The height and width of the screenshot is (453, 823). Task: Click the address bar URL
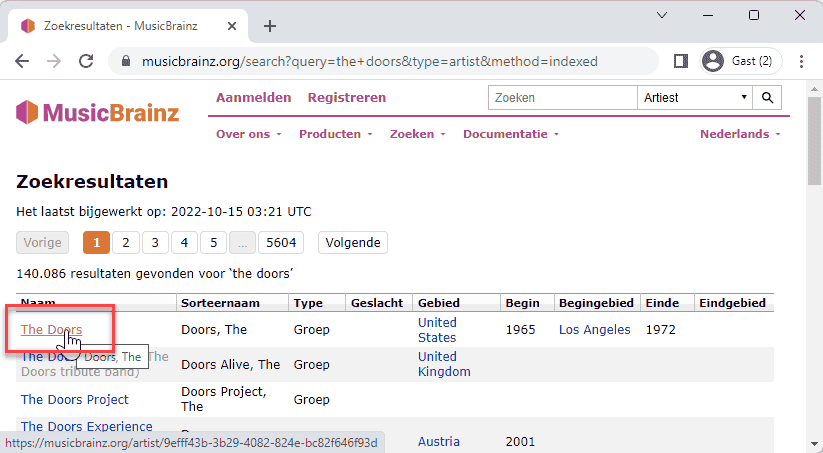(370, 61)
